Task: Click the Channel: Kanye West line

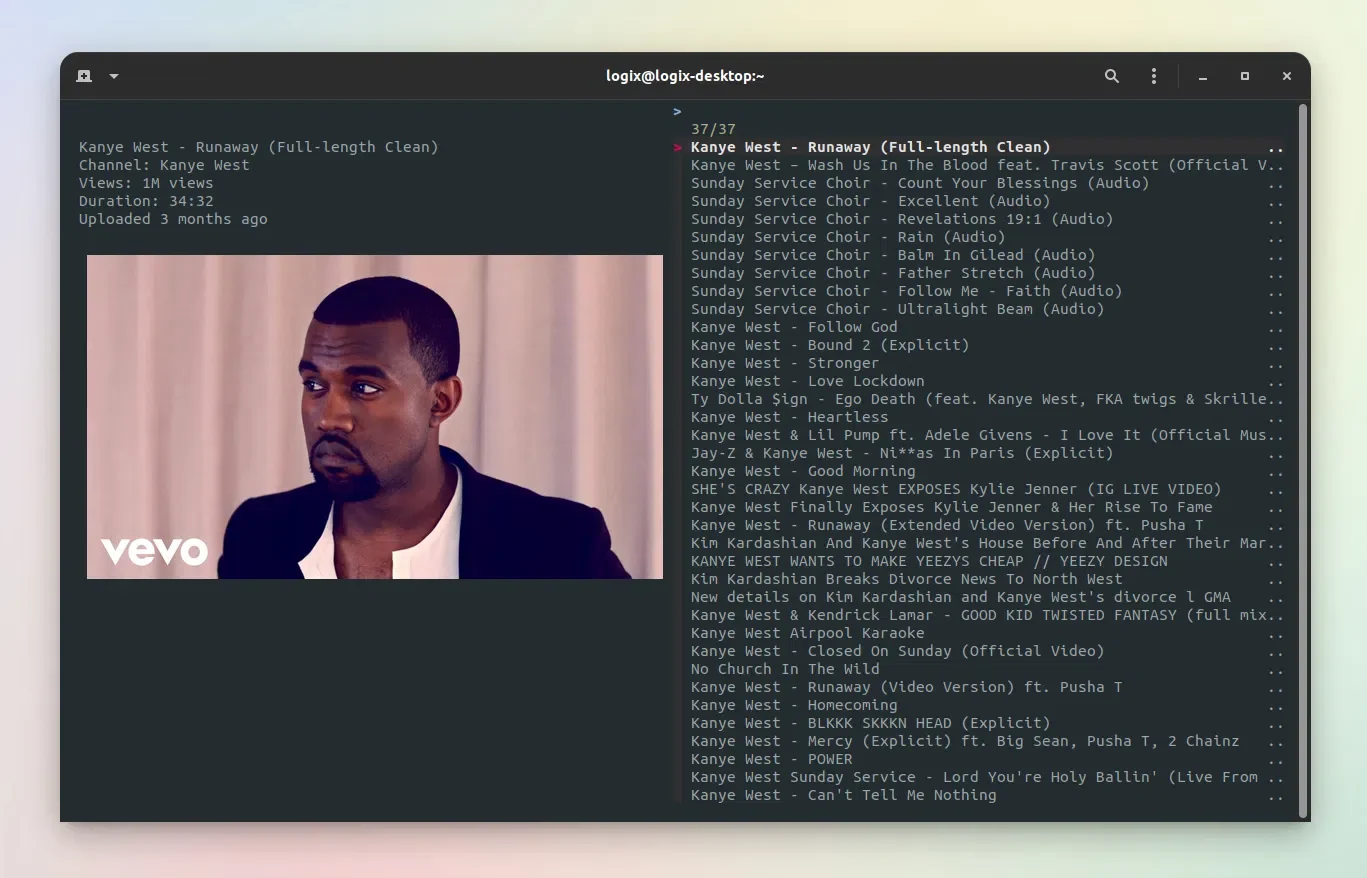Action: (x=164, y=165)
